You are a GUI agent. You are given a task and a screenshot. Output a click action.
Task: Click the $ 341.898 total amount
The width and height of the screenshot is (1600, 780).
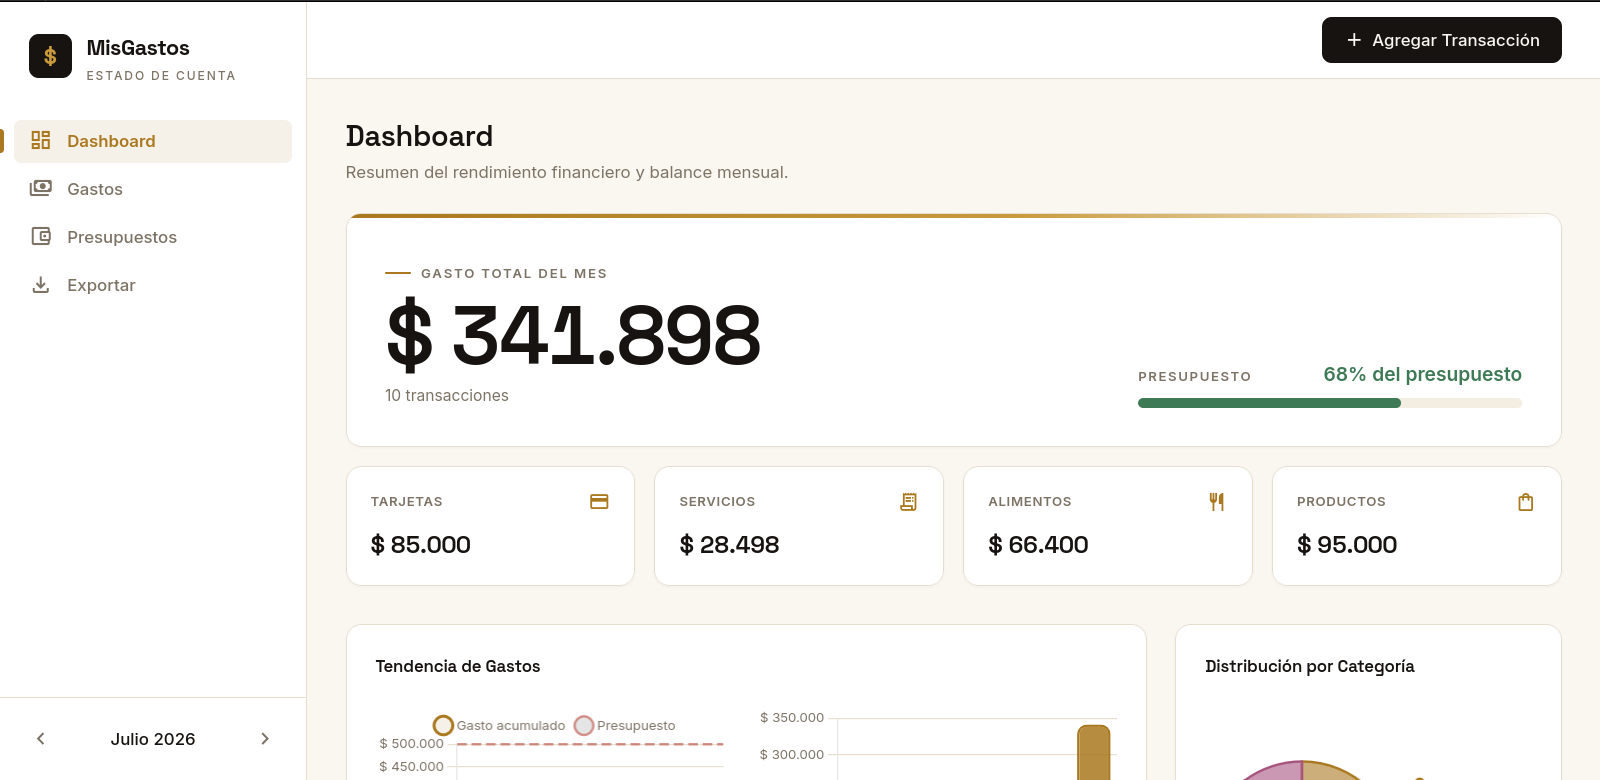point(574,335)
